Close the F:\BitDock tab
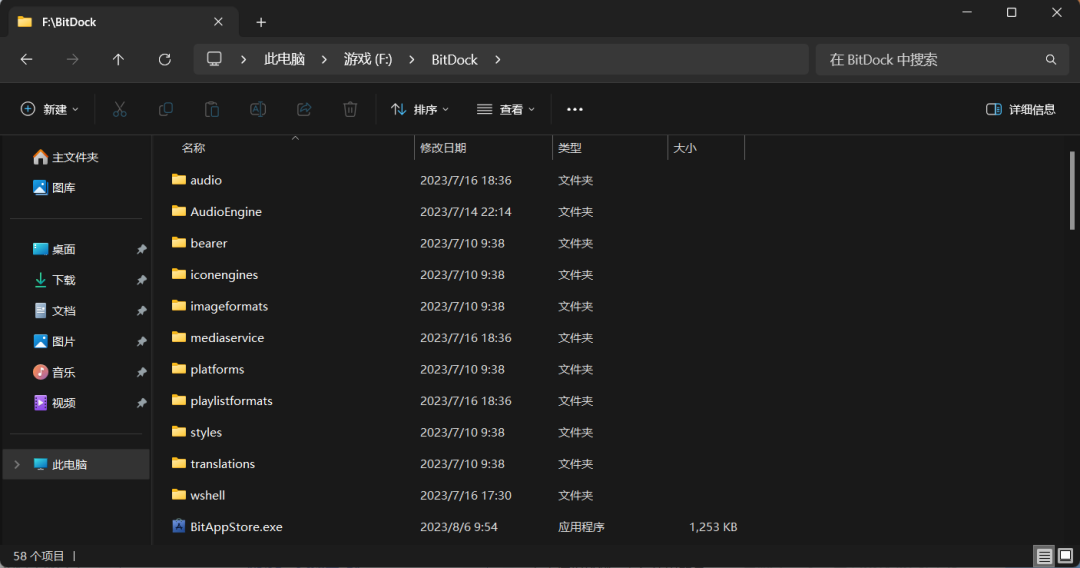The height and width of the screenshot is (568, 1080). point(218,22)
